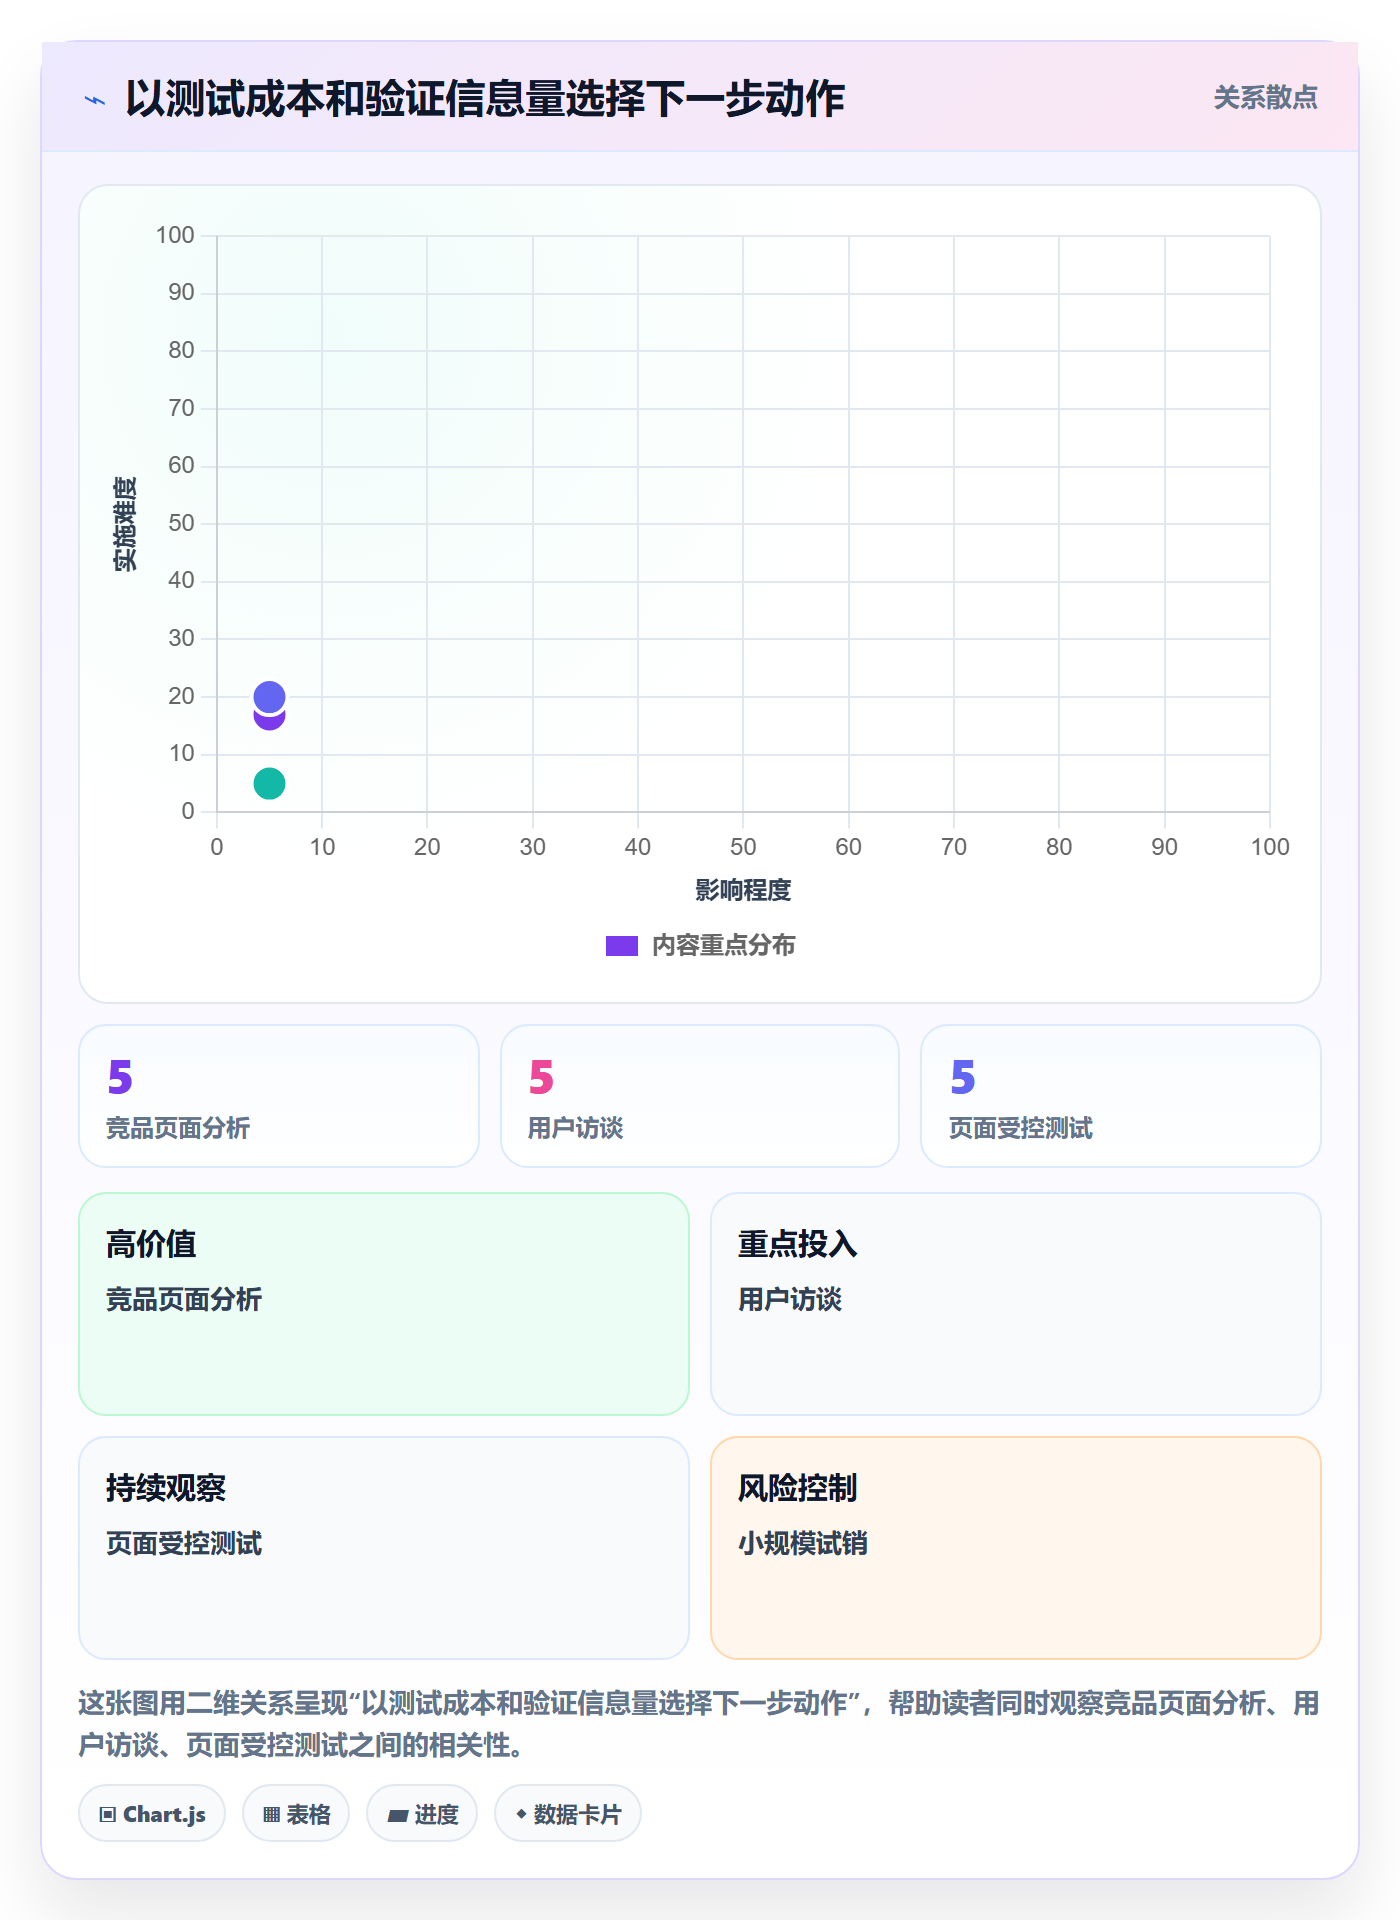Click the 实施难度 y-axis title

(x=124, y=524)
